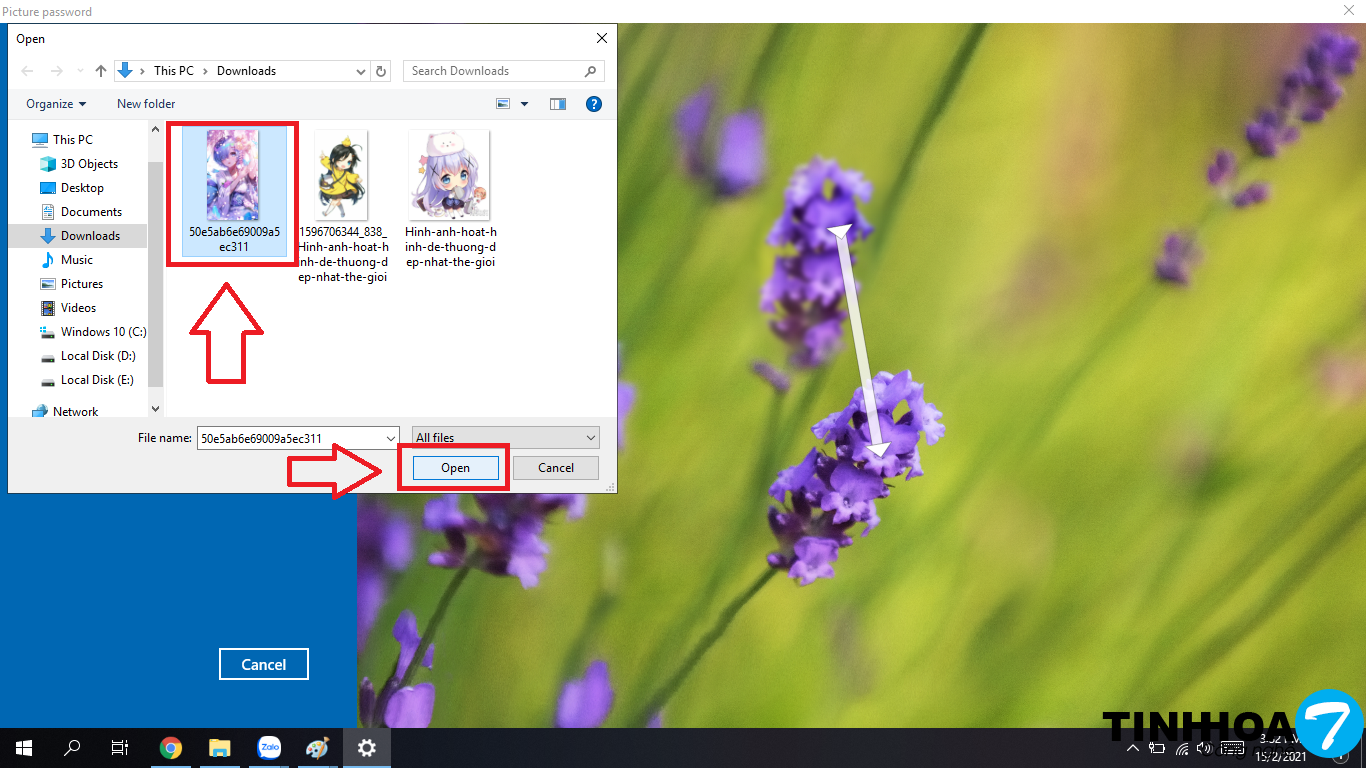This screenshot has width=1366, height=768.
Task: Expand the address bar path dropdown
Action: (361, 71)
